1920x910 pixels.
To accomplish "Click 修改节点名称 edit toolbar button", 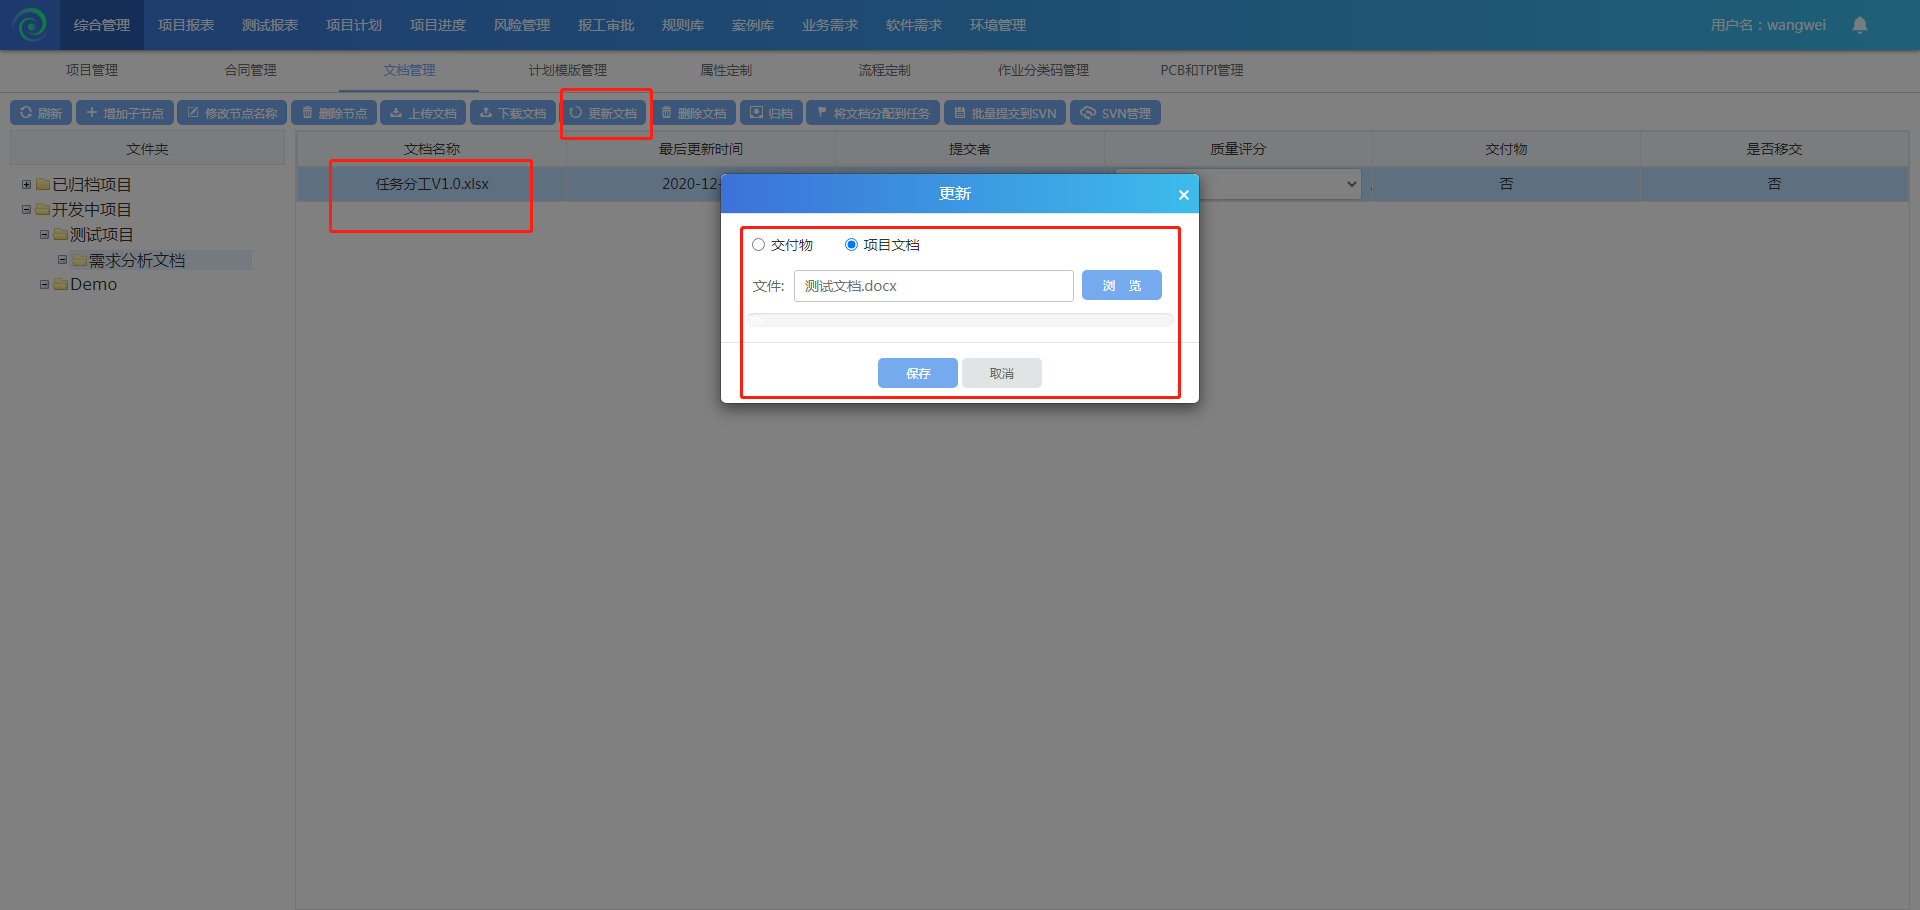I will (232, 113).
